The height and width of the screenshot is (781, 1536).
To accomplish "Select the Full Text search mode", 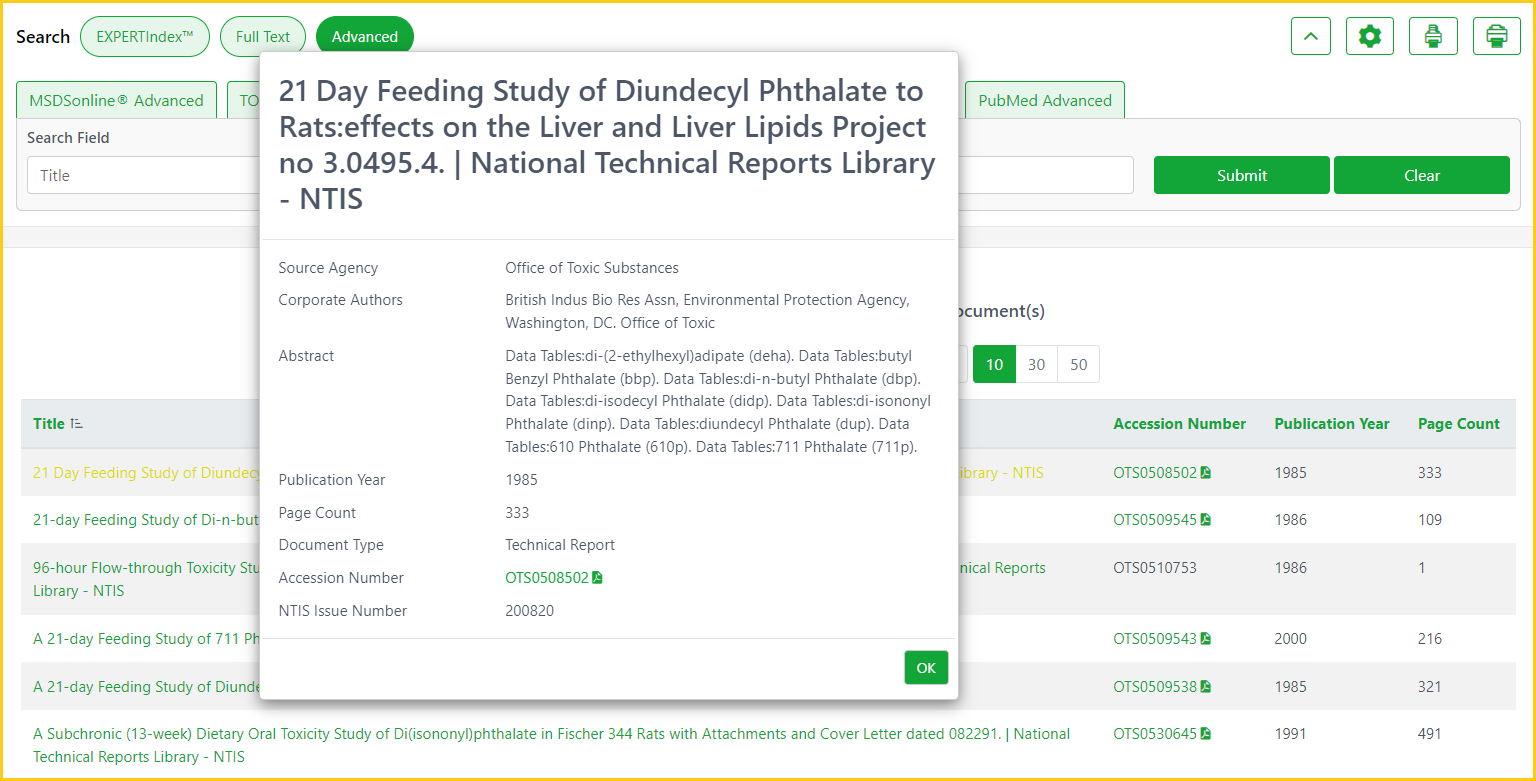I will tap(262, 37).
